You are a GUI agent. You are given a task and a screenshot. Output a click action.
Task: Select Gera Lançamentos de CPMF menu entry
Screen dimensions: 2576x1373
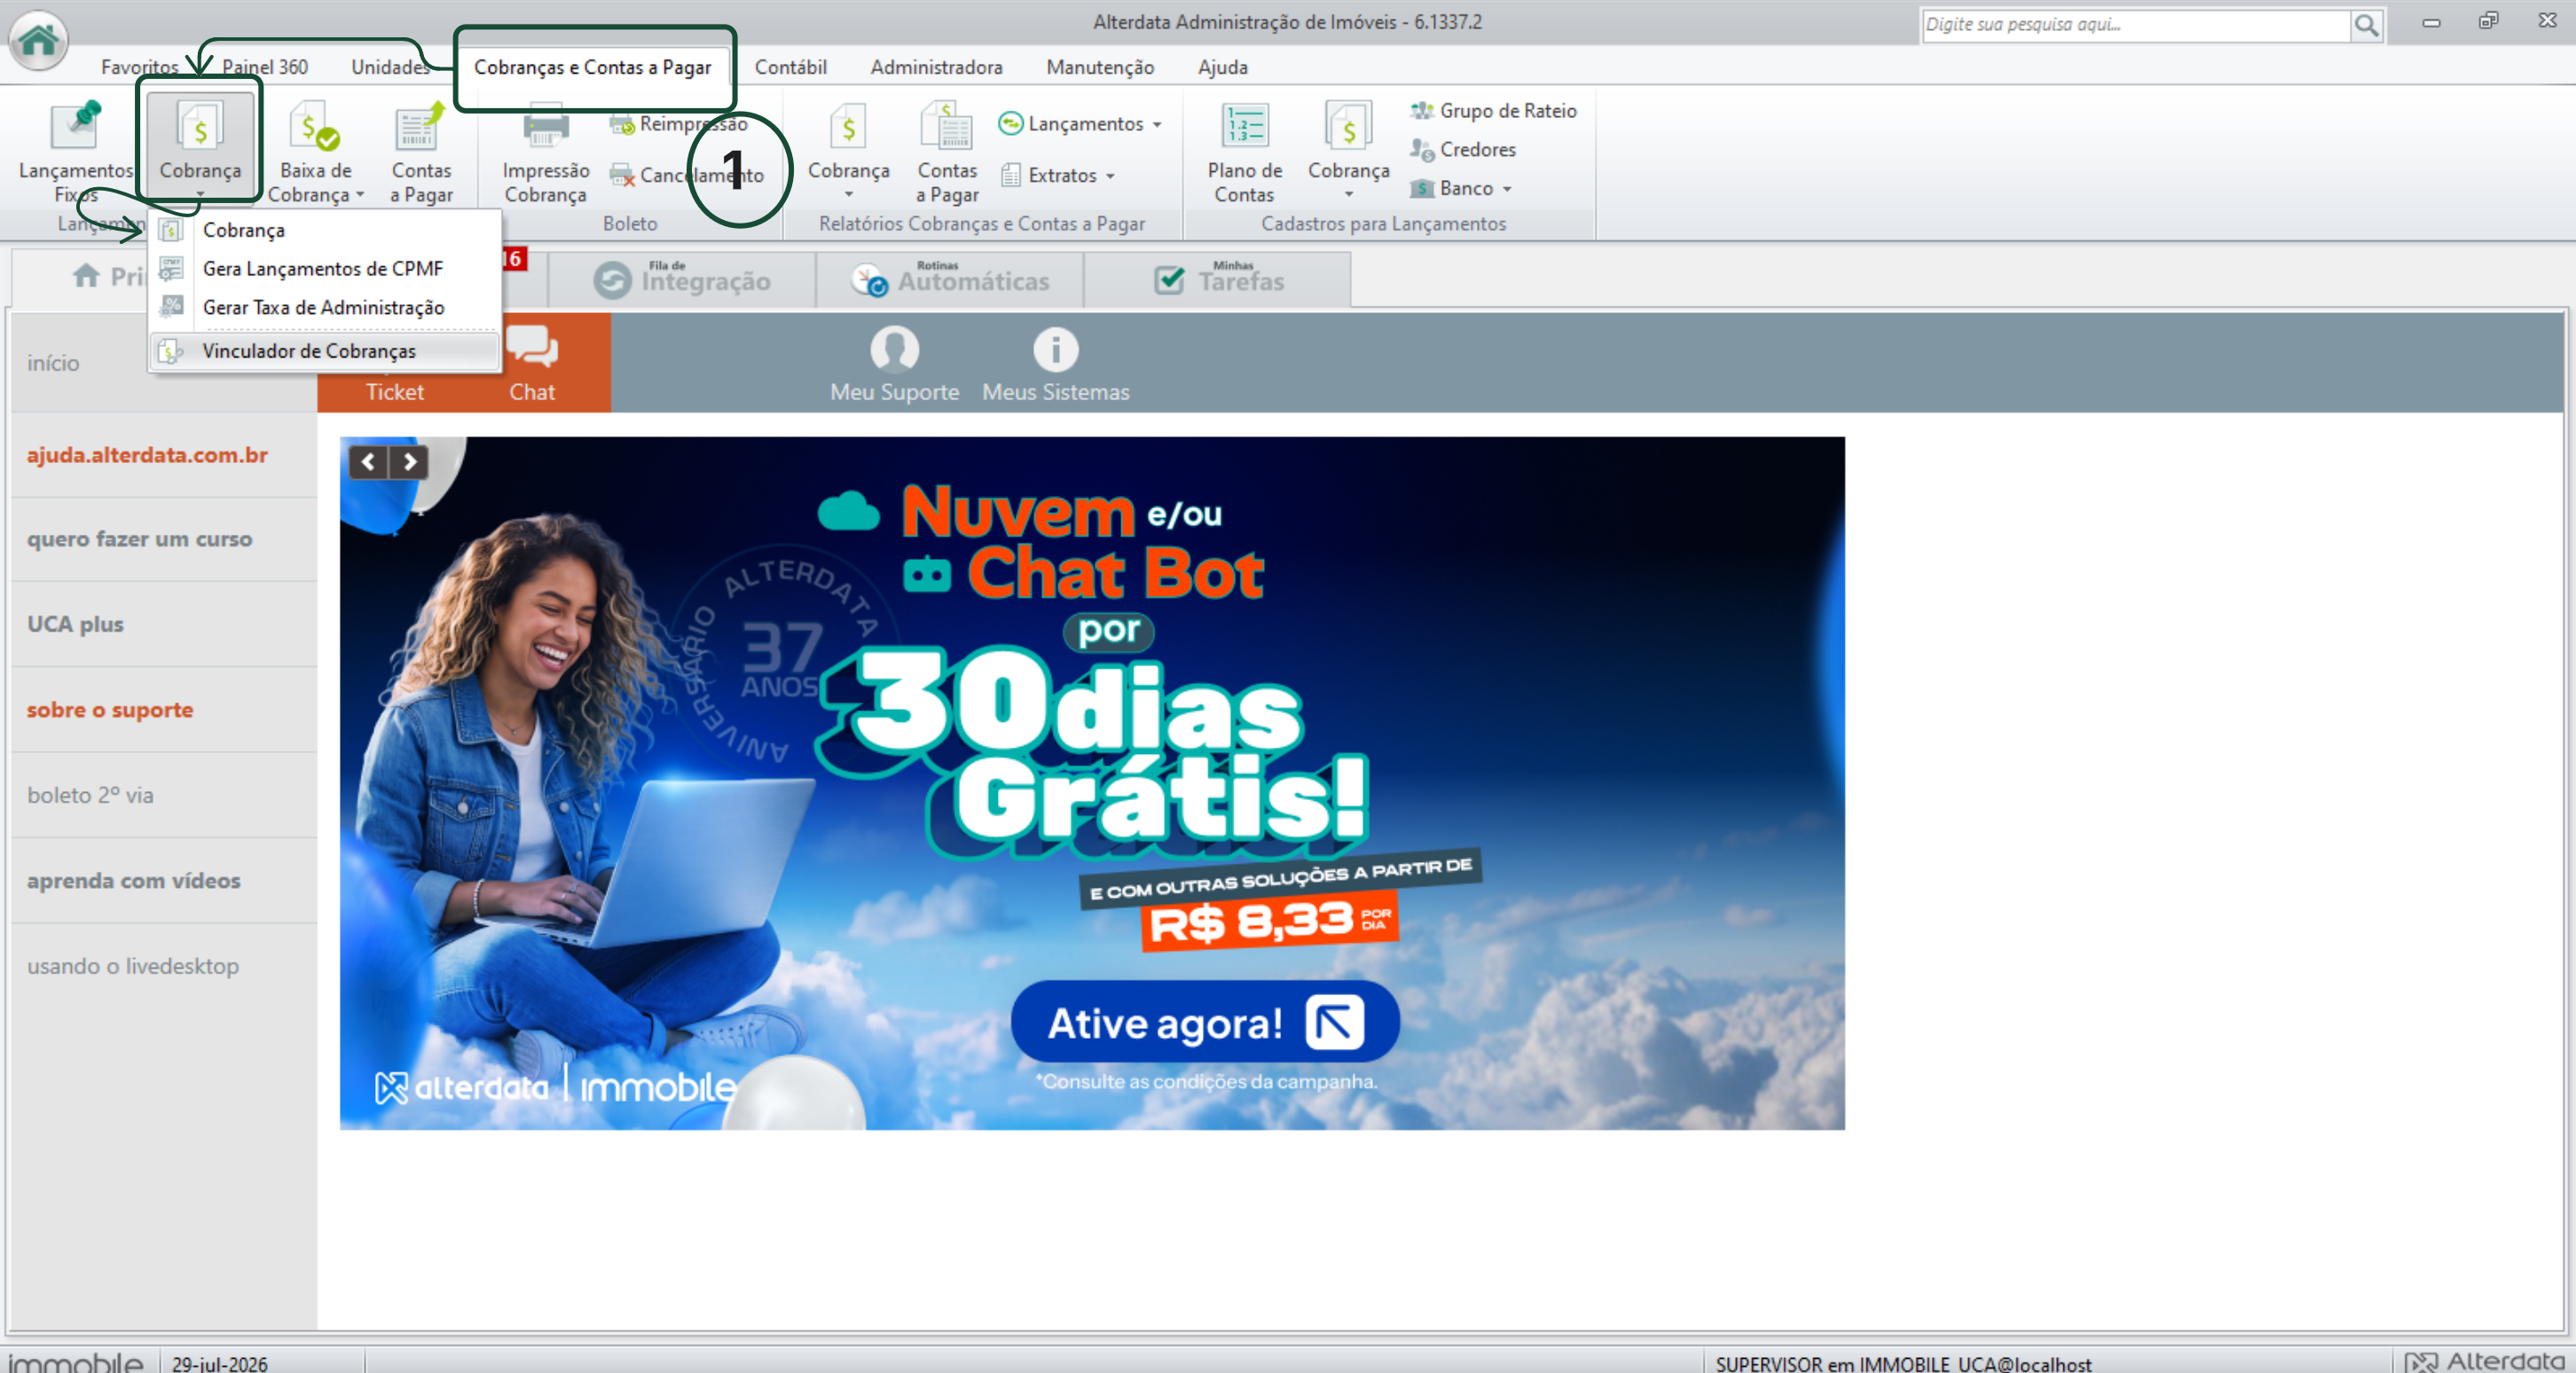(324, 269)
